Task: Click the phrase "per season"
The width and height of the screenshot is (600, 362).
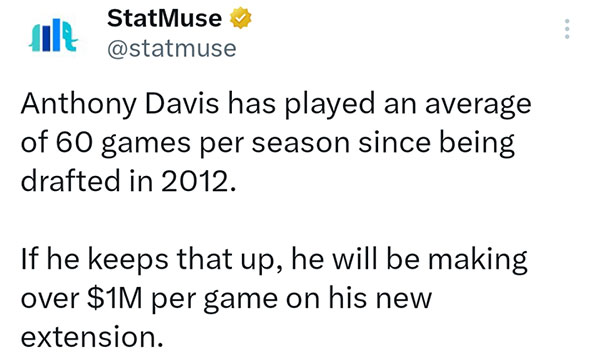Action: tap(275, 144)
